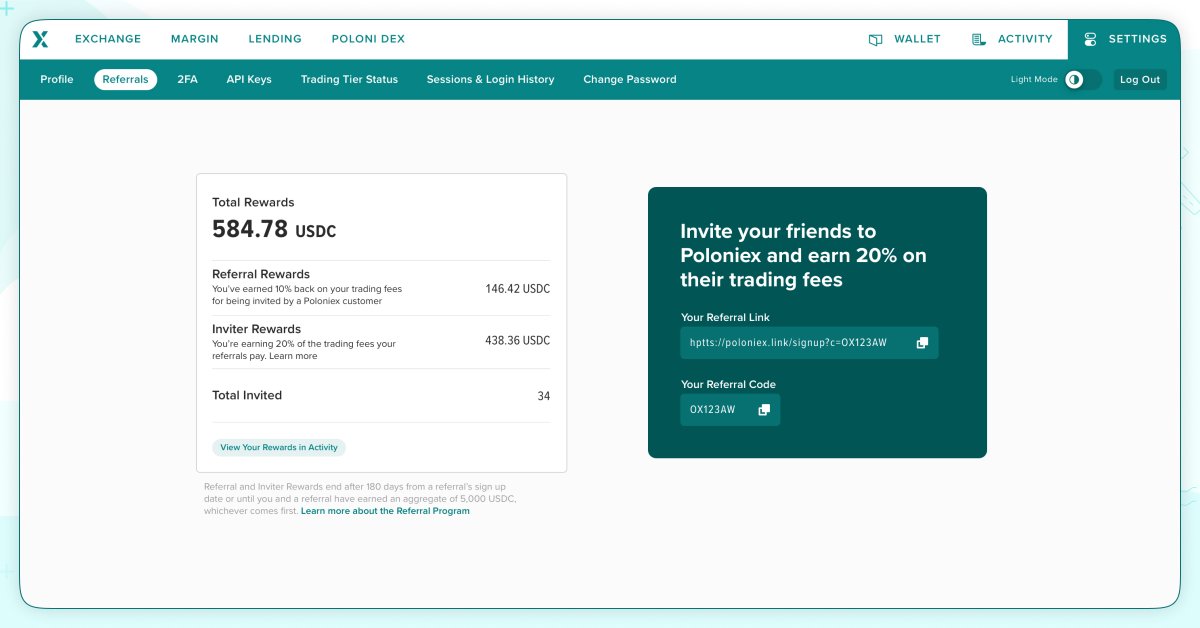Click the Total Invited count 34
Screen dimensions: 1200x628
(544, 396)
